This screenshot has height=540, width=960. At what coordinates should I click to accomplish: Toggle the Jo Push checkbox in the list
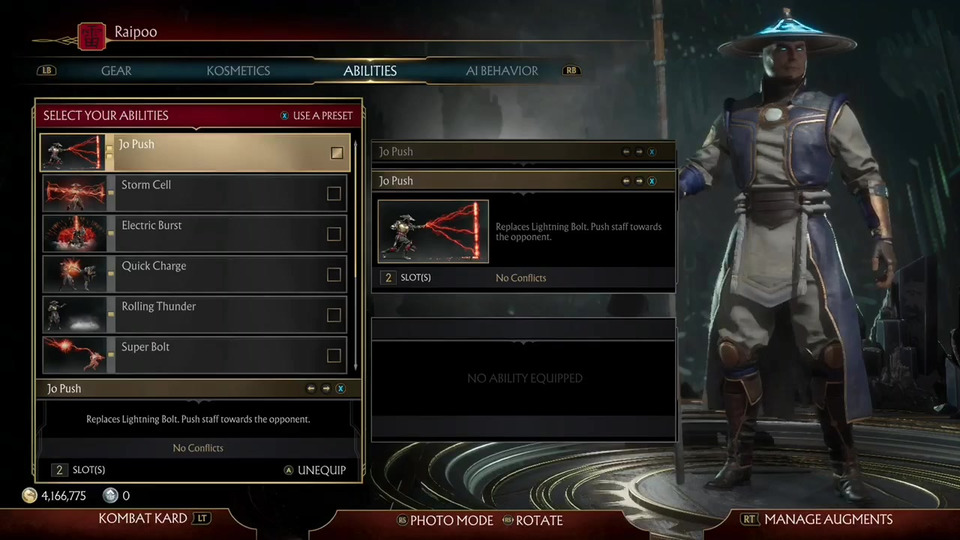coord(337,153)
